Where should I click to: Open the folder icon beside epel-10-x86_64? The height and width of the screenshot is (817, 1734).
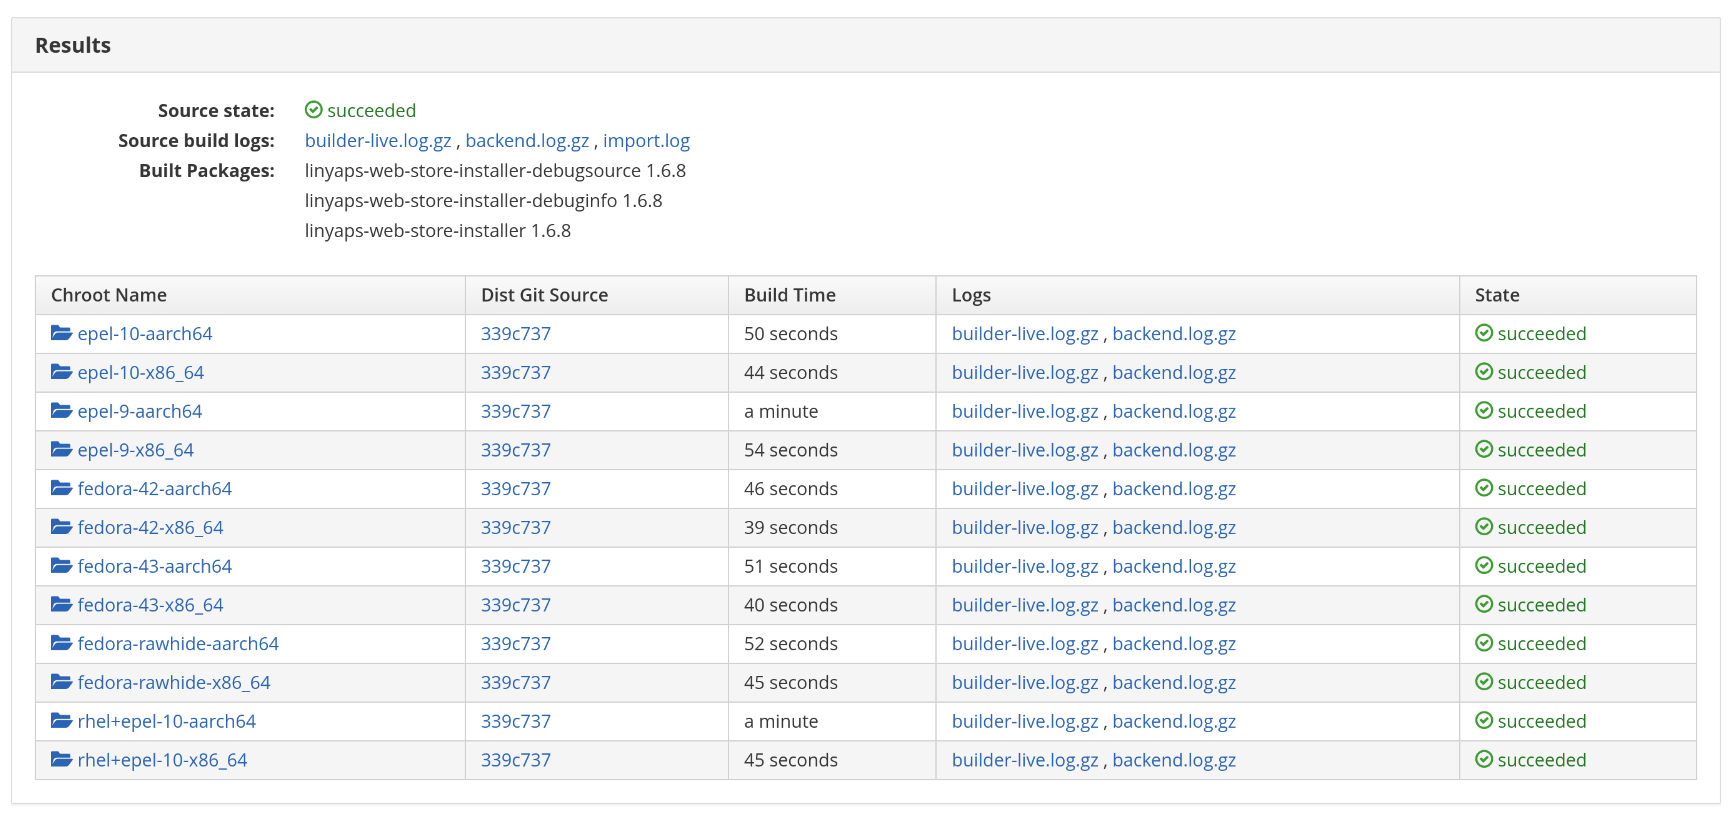tap(61, 372)
